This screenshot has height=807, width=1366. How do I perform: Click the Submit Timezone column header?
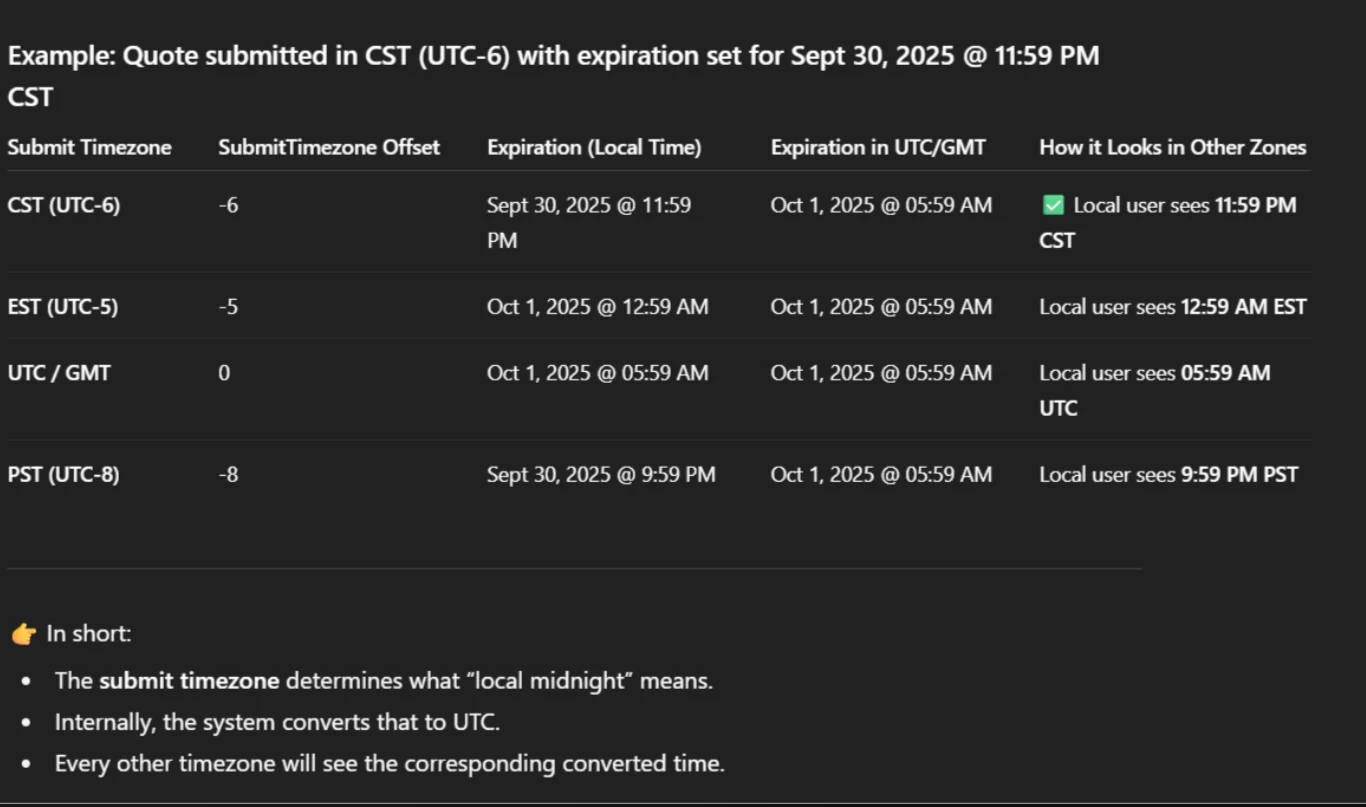89,147
